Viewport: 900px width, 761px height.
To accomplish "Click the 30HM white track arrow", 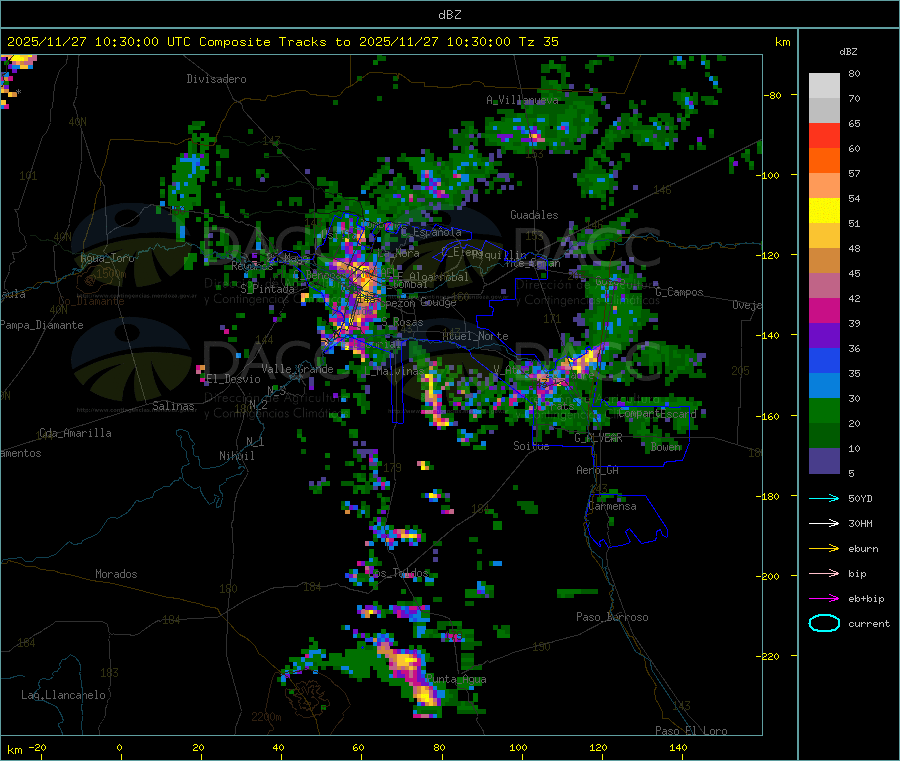I will point(824,523).
